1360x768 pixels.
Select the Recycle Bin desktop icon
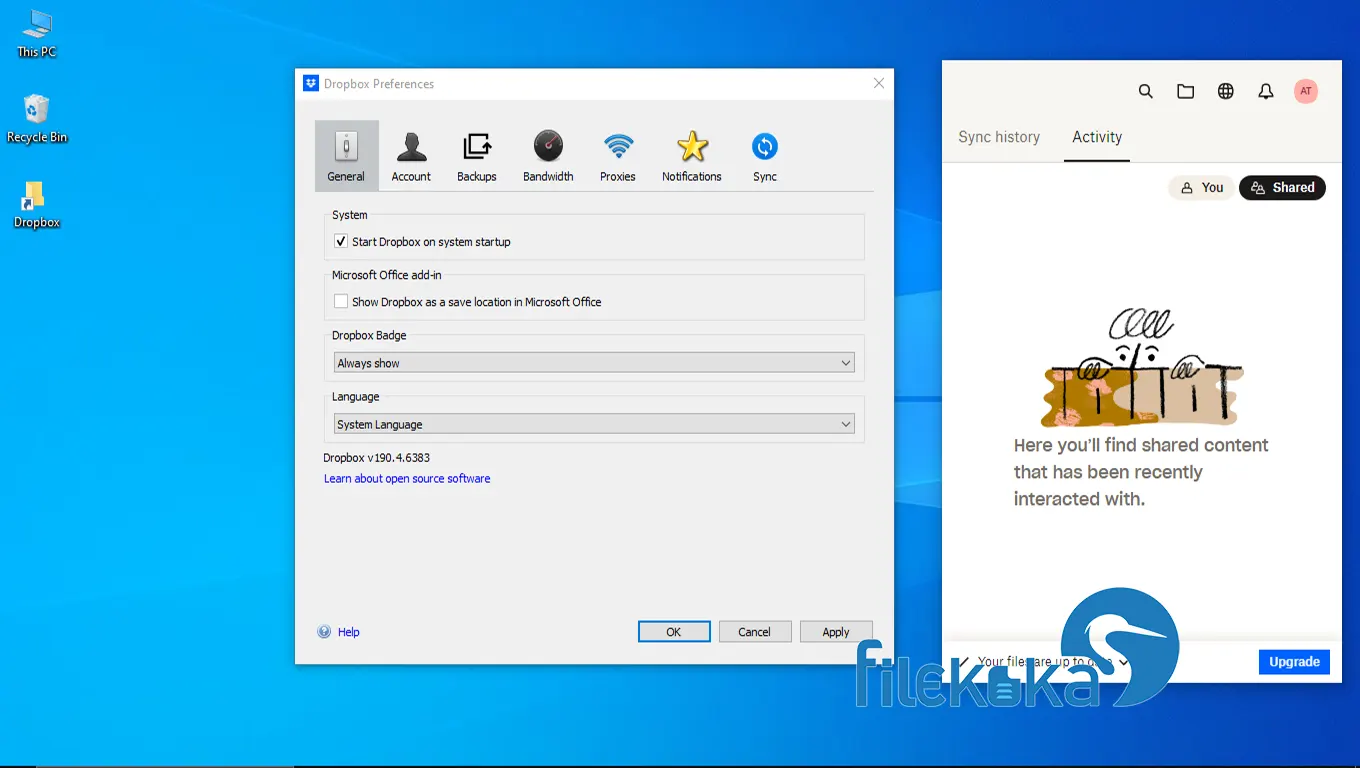coord(37,119)
